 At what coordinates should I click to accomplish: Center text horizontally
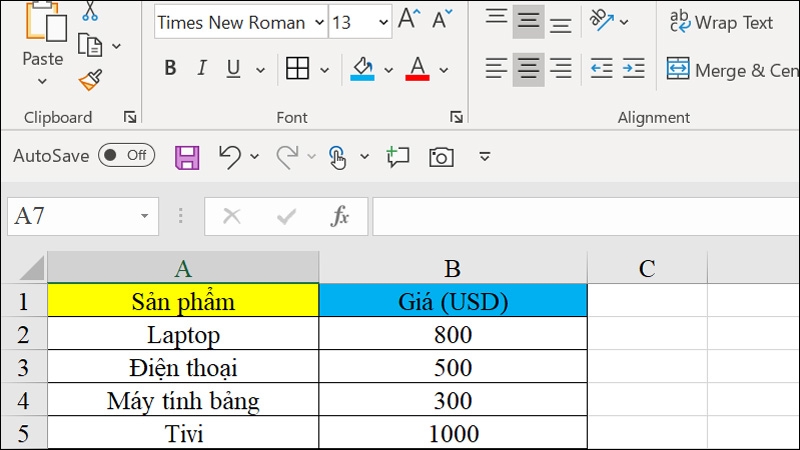click(528, 69)
